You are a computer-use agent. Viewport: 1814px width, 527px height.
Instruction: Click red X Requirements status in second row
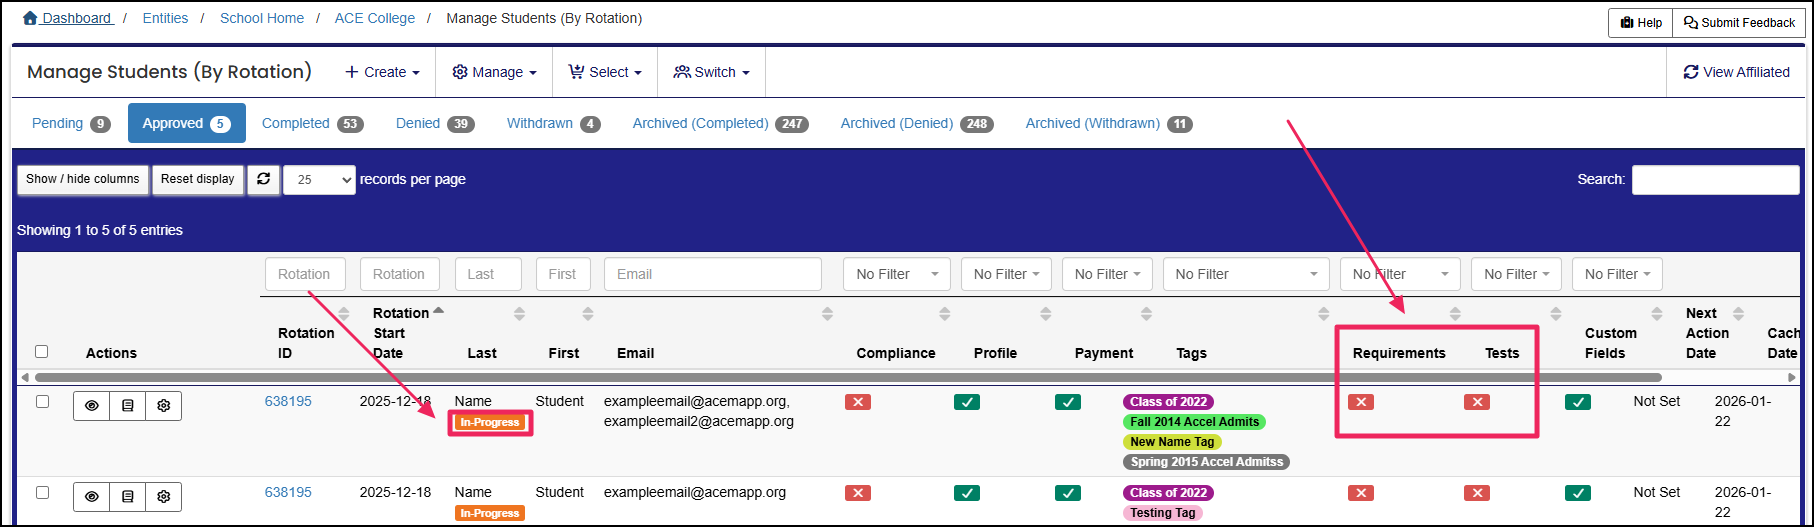[x=1361, y=493]
